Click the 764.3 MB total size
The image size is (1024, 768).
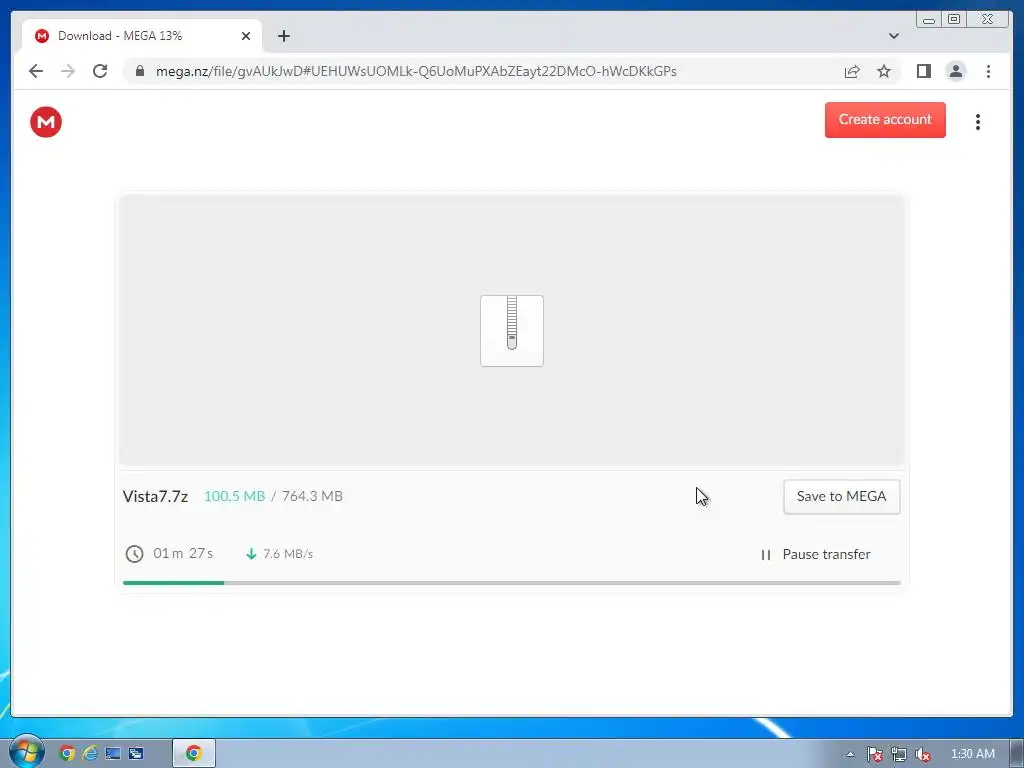tap(312, 496)
